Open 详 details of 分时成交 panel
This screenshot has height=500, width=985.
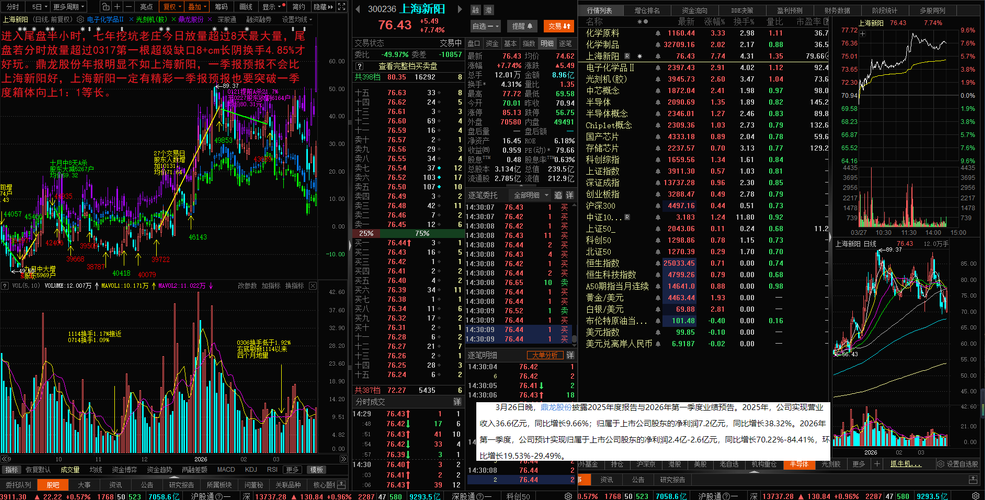point(457,401)
